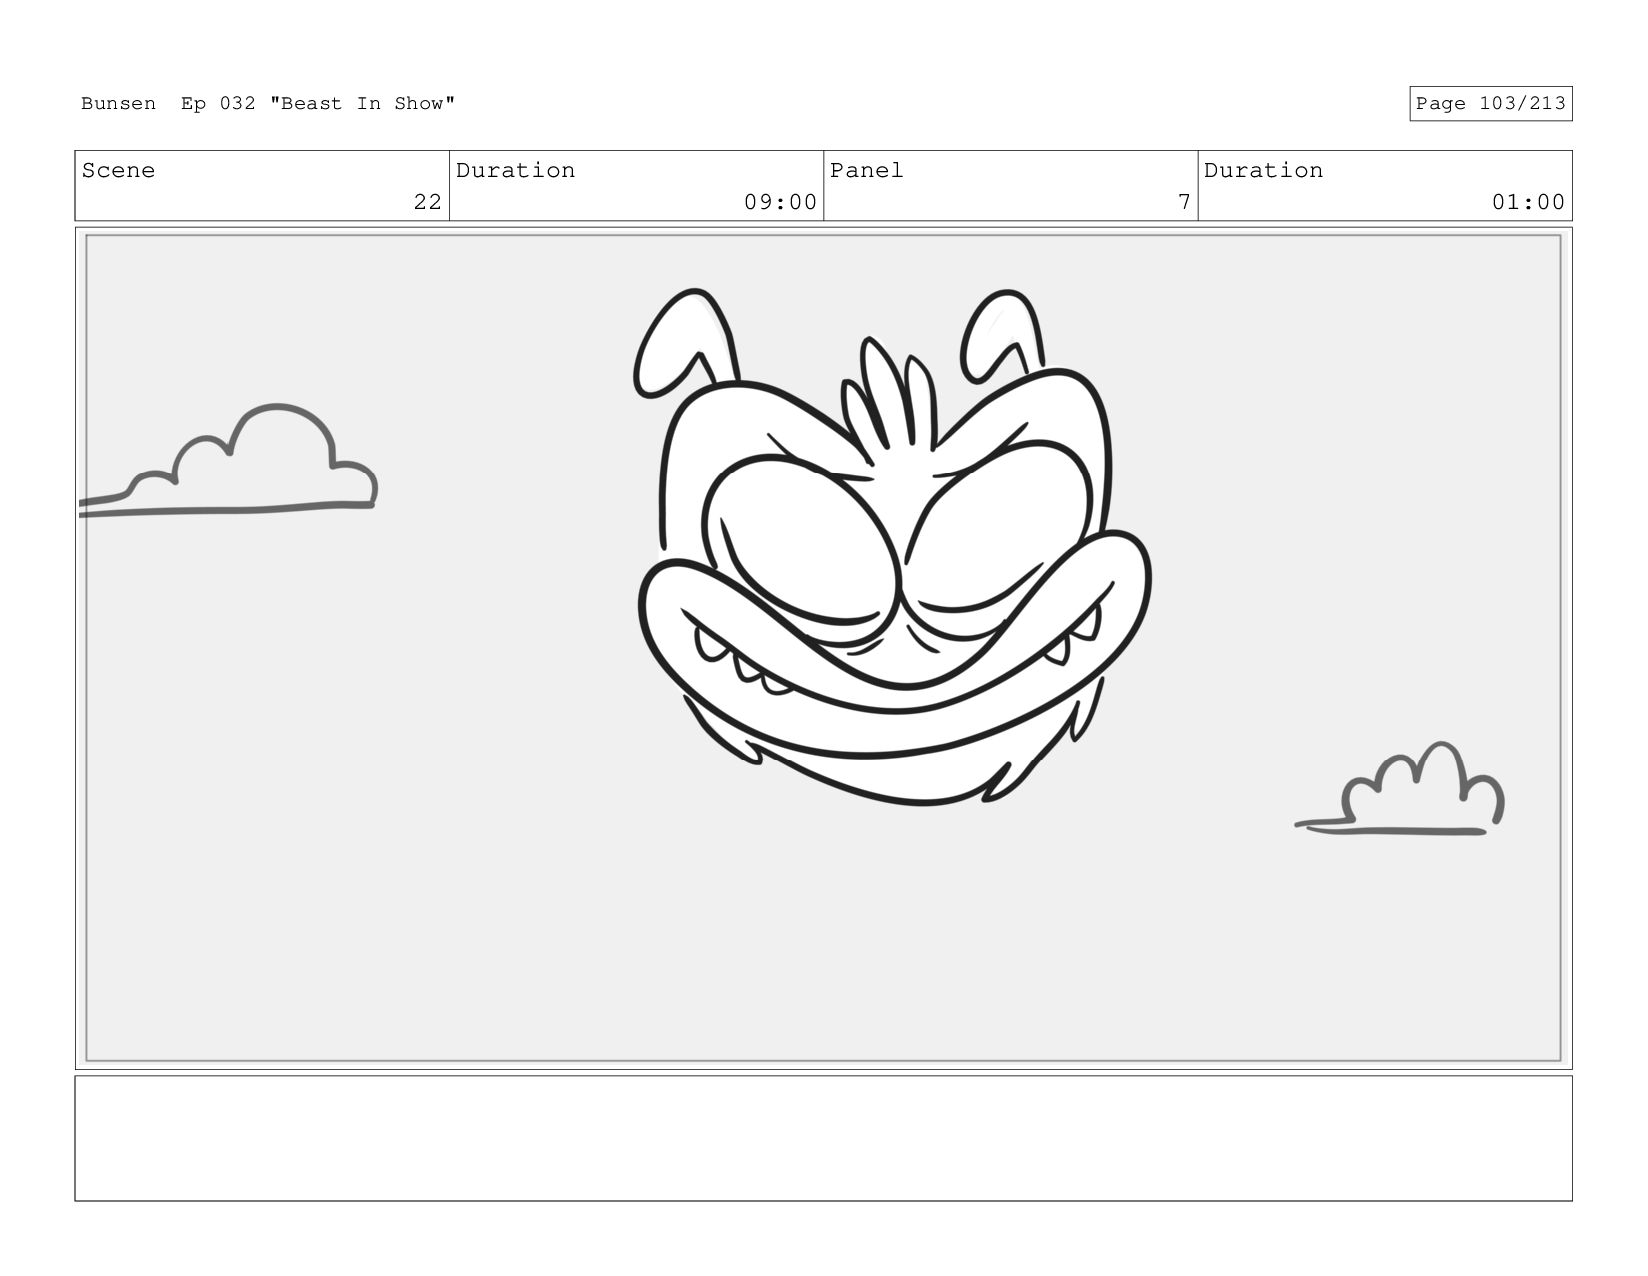Click the 'Panel' label
The height and width of the screenshot is (1276, 1648).
click(x=866, y=171)
